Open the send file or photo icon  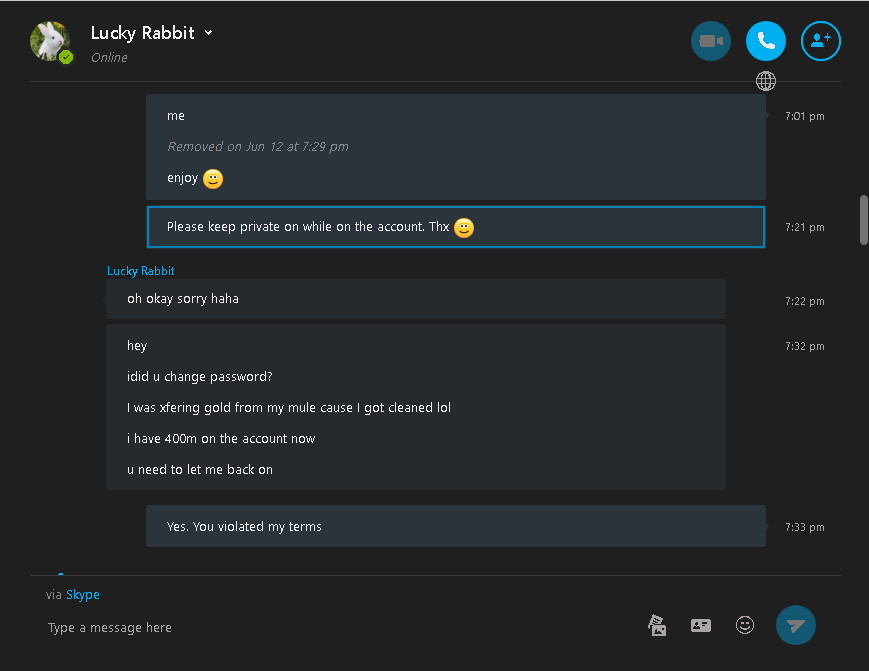(x=657, y=626)
